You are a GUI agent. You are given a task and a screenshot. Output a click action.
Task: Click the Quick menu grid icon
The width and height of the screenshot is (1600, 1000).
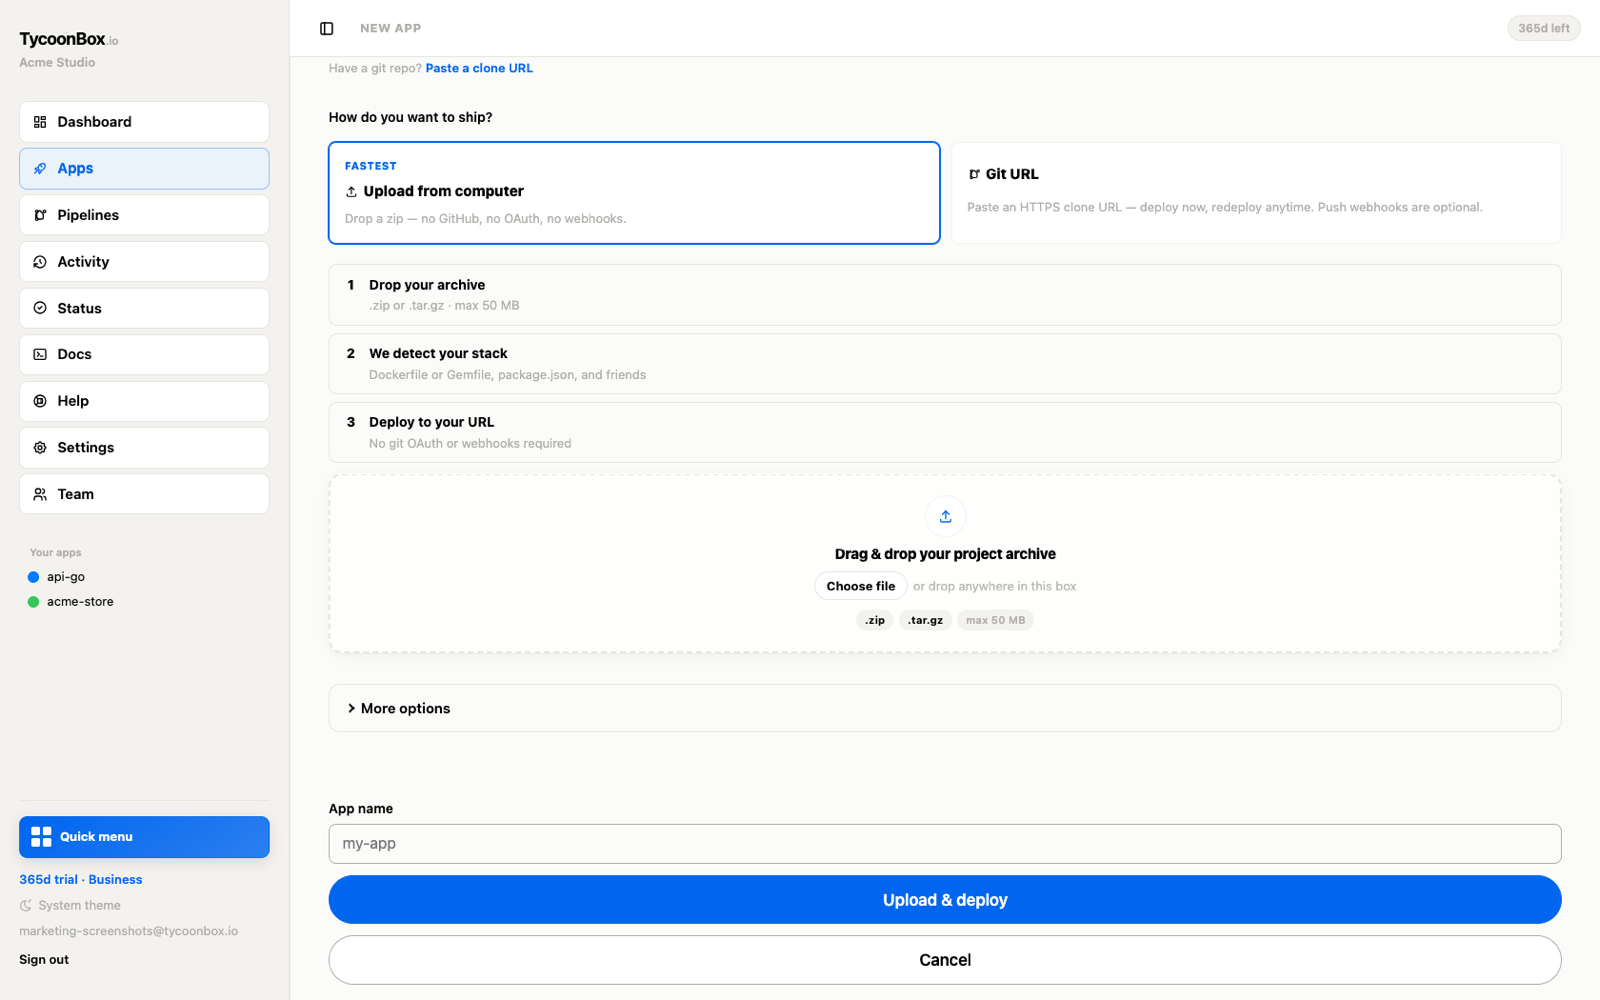pyautogui.click(x=41, y=837)
